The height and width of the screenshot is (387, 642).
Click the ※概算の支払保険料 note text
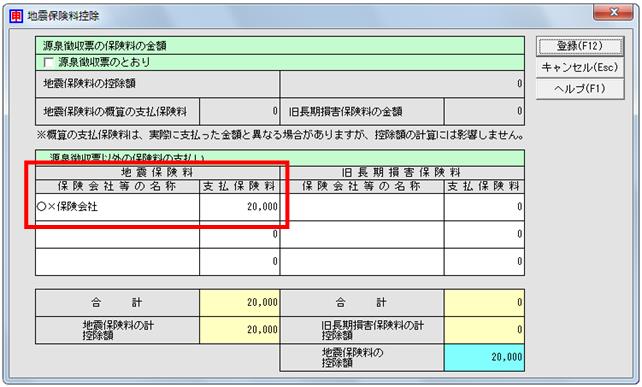(x=280, y=135)
